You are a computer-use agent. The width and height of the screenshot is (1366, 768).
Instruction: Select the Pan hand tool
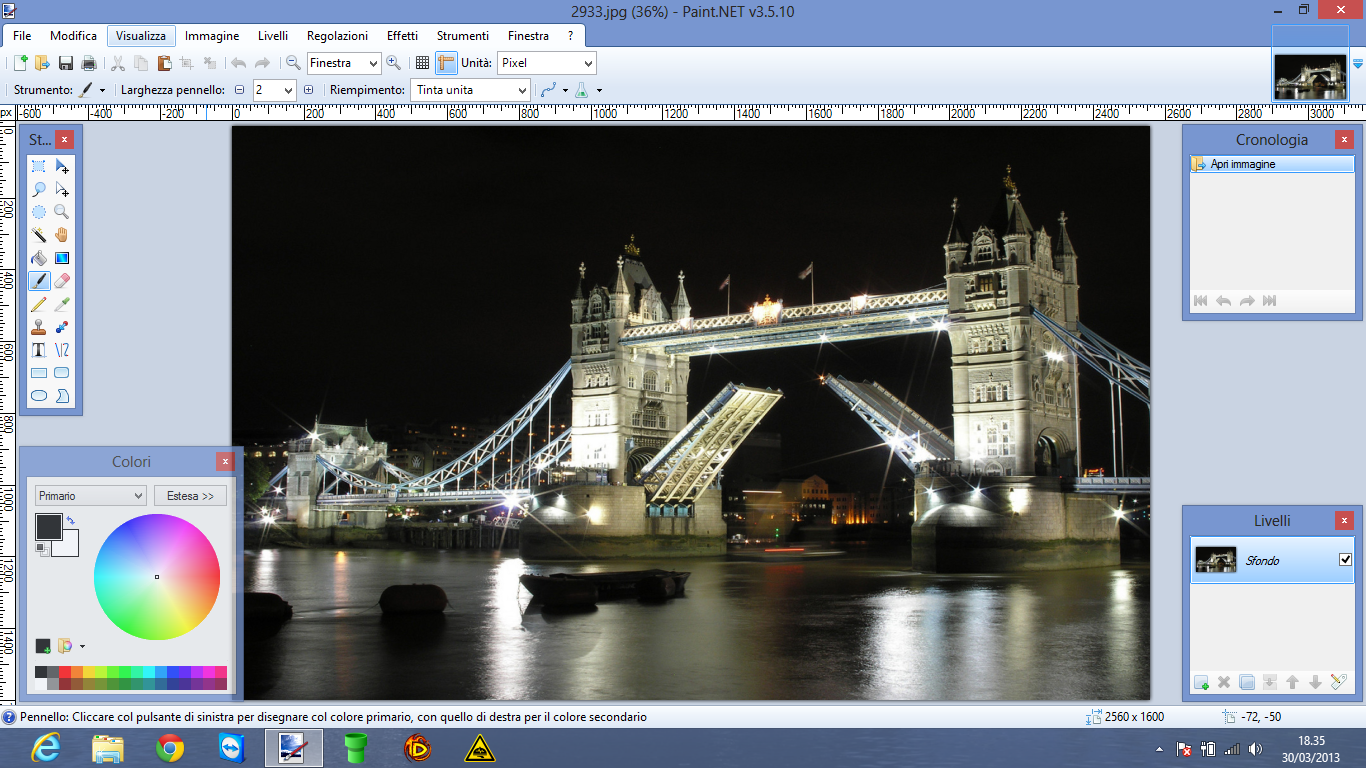62,235
